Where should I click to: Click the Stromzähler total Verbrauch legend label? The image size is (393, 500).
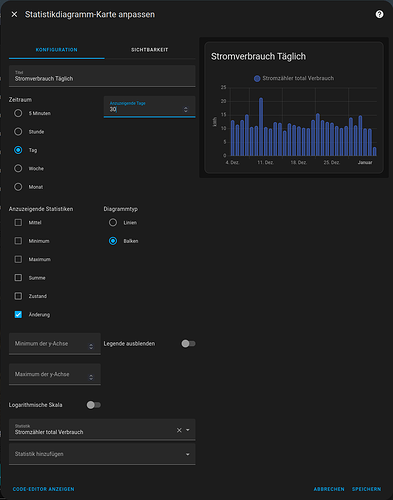[x=298, y=78]
